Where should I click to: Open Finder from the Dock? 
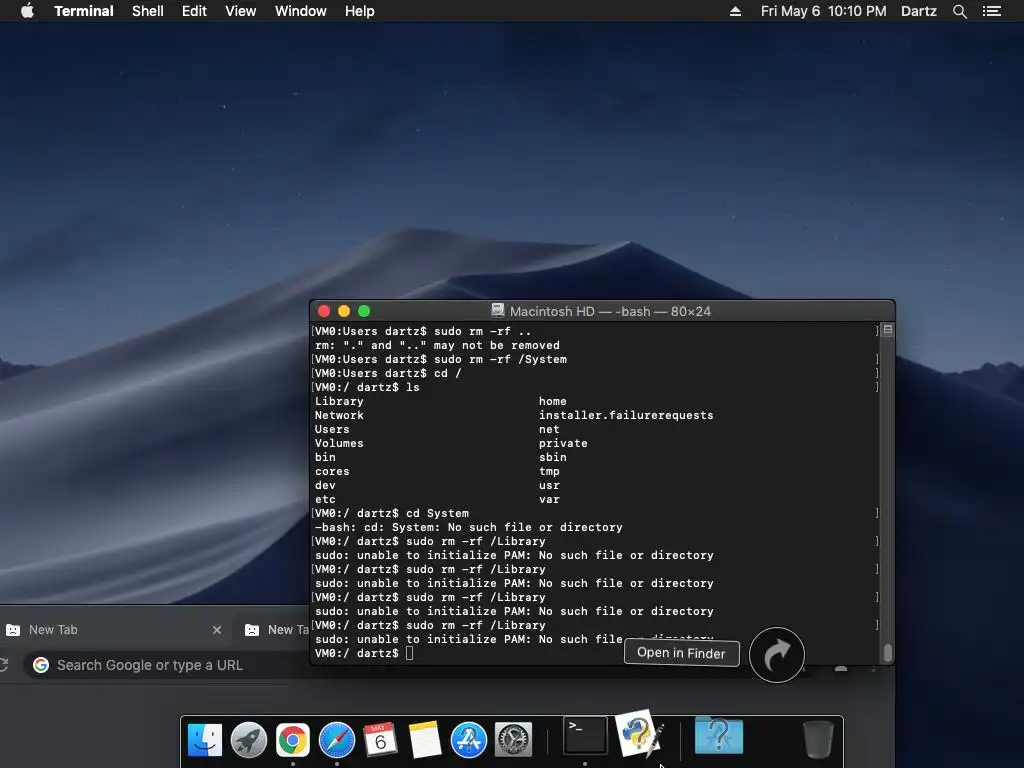pyautogui.click(x=204, y=740)
